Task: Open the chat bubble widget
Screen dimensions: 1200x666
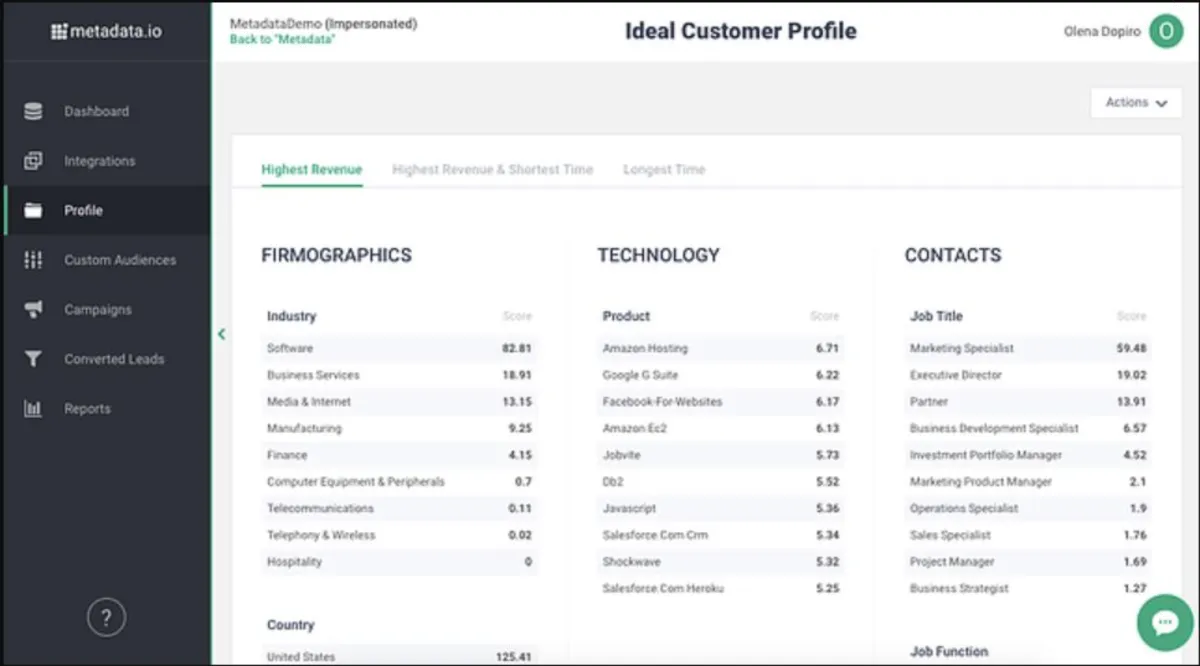Action: coord(1165,623)
